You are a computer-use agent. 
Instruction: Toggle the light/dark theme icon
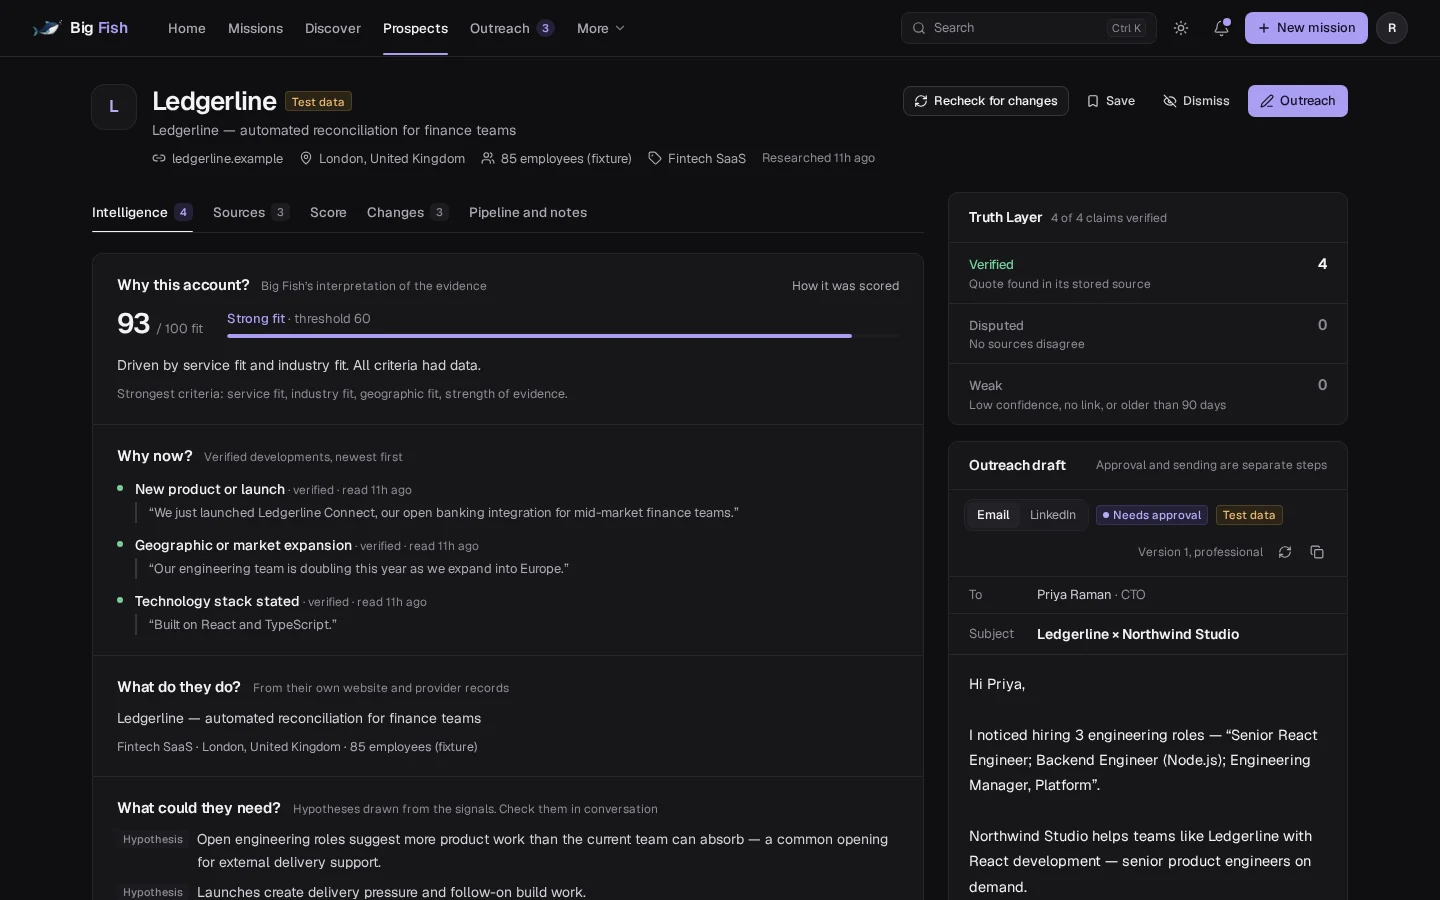point(1181,28)
